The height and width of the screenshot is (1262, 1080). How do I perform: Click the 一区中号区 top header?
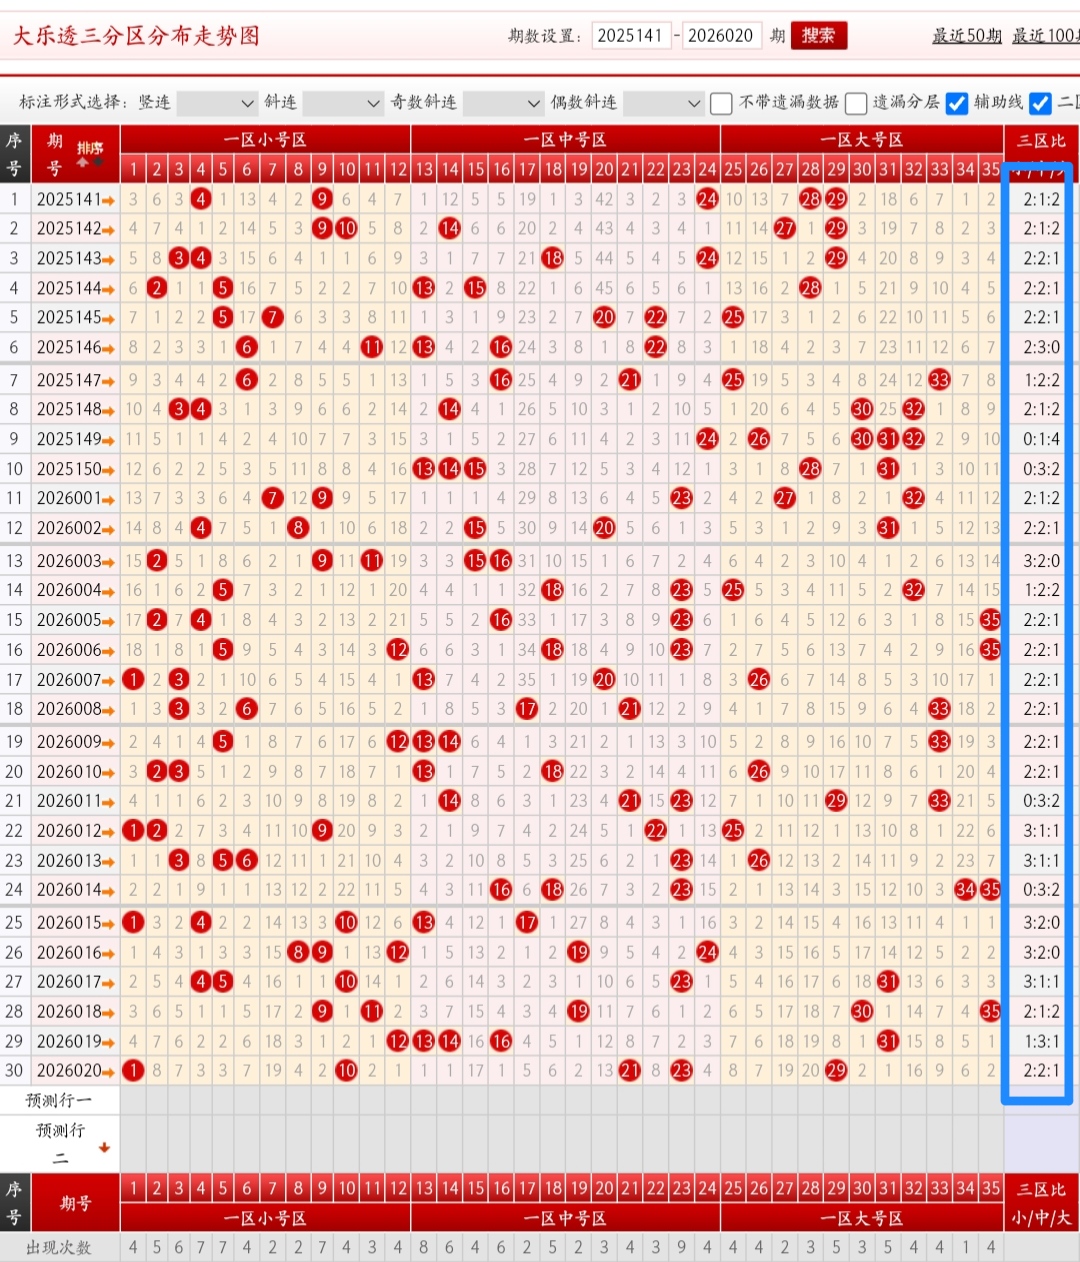565,140
